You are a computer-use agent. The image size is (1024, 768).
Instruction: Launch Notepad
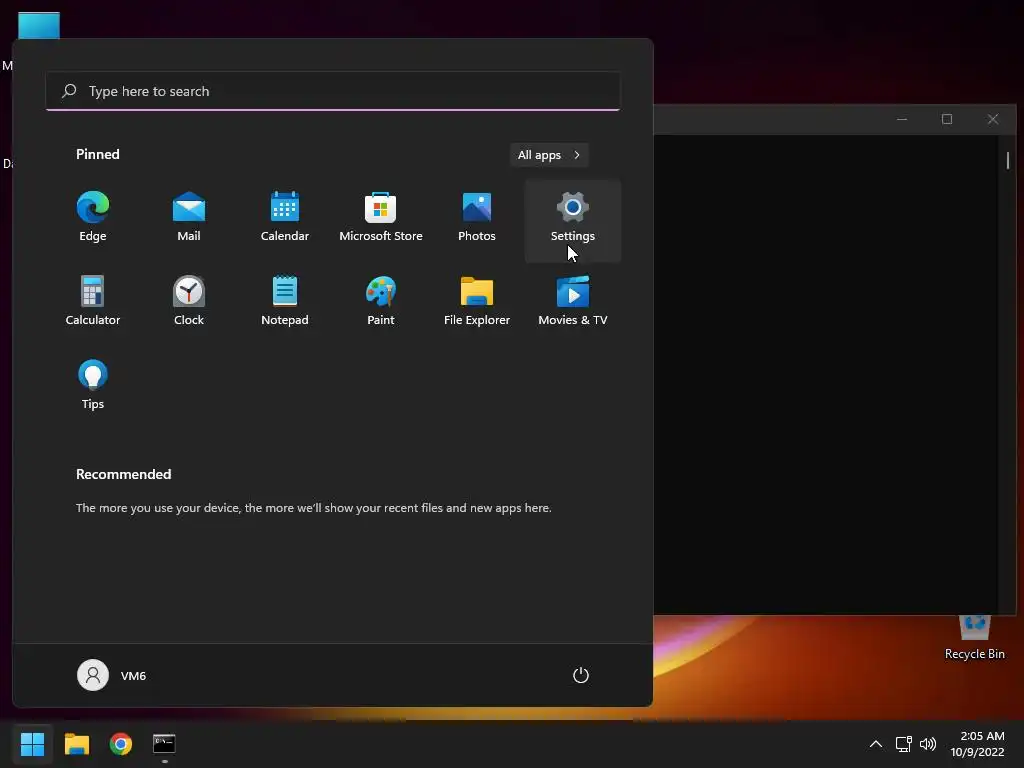click(x=285, y=302)
